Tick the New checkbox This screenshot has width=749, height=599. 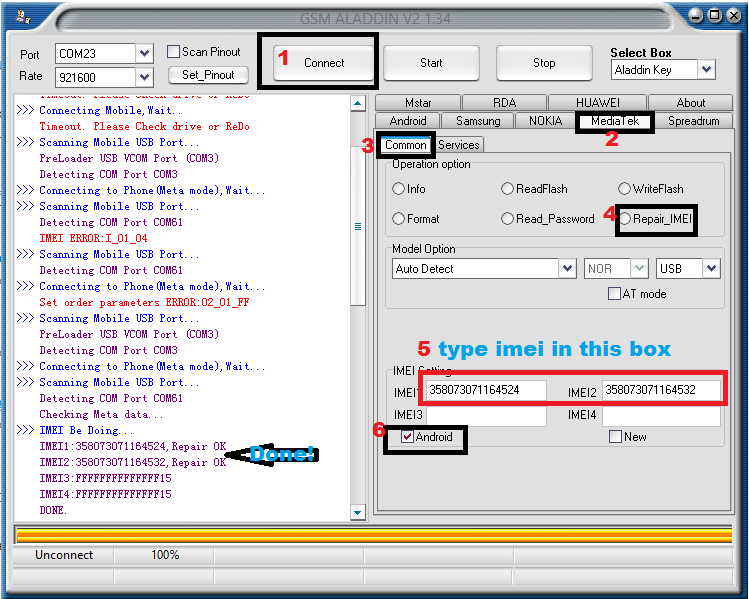(615, 437)
